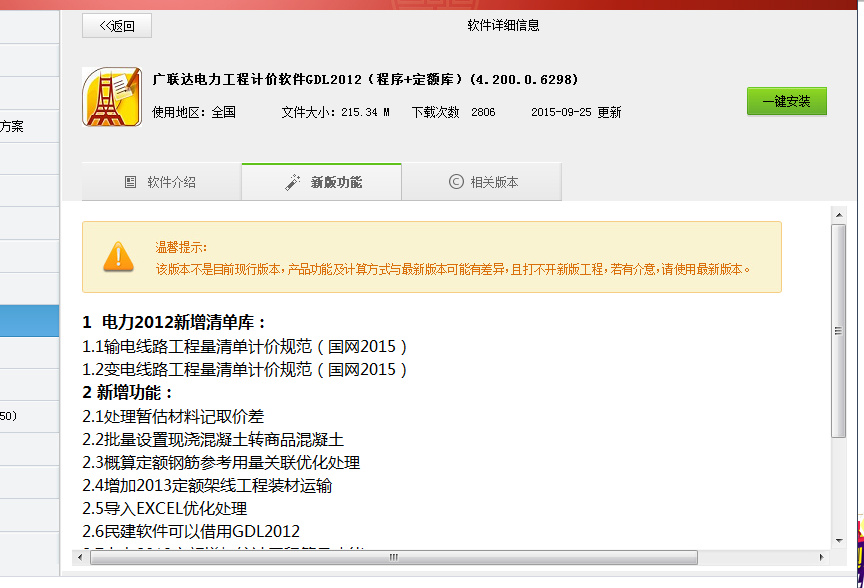
Task: Click the horizontal scrollbar thumb
Action: 394,557
